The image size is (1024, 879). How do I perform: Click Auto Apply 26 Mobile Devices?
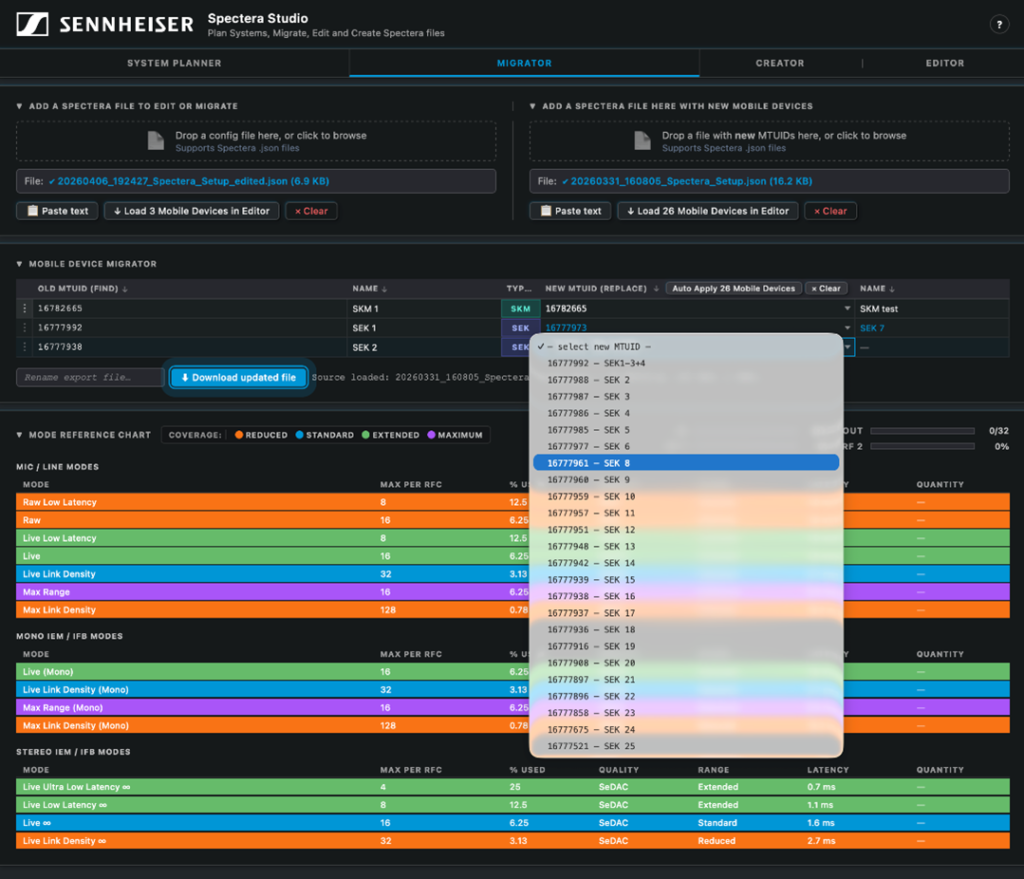pos(733,289)
